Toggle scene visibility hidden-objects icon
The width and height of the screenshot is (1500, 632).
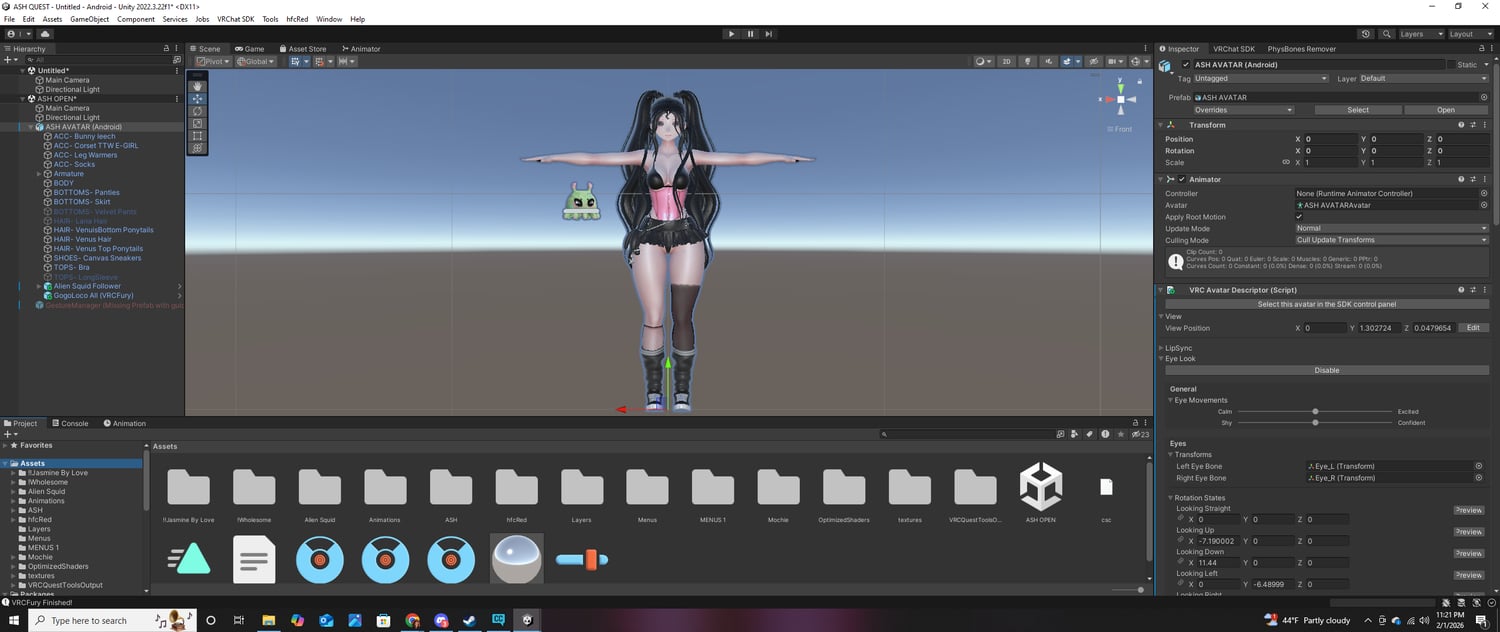[1094, 61]
